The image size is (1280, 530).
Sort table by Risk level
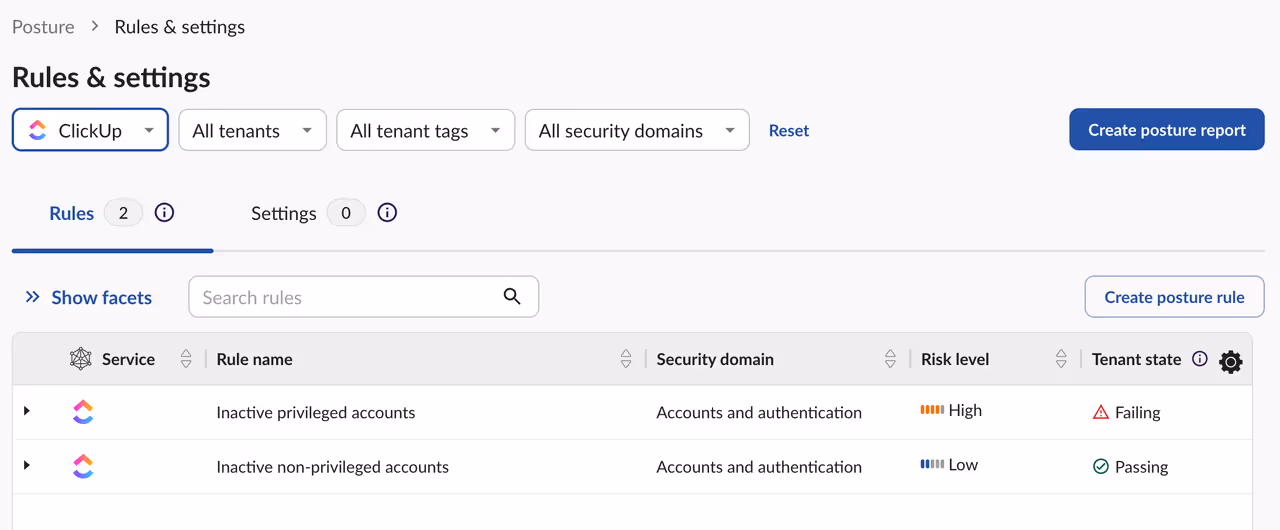point(1061,359)
